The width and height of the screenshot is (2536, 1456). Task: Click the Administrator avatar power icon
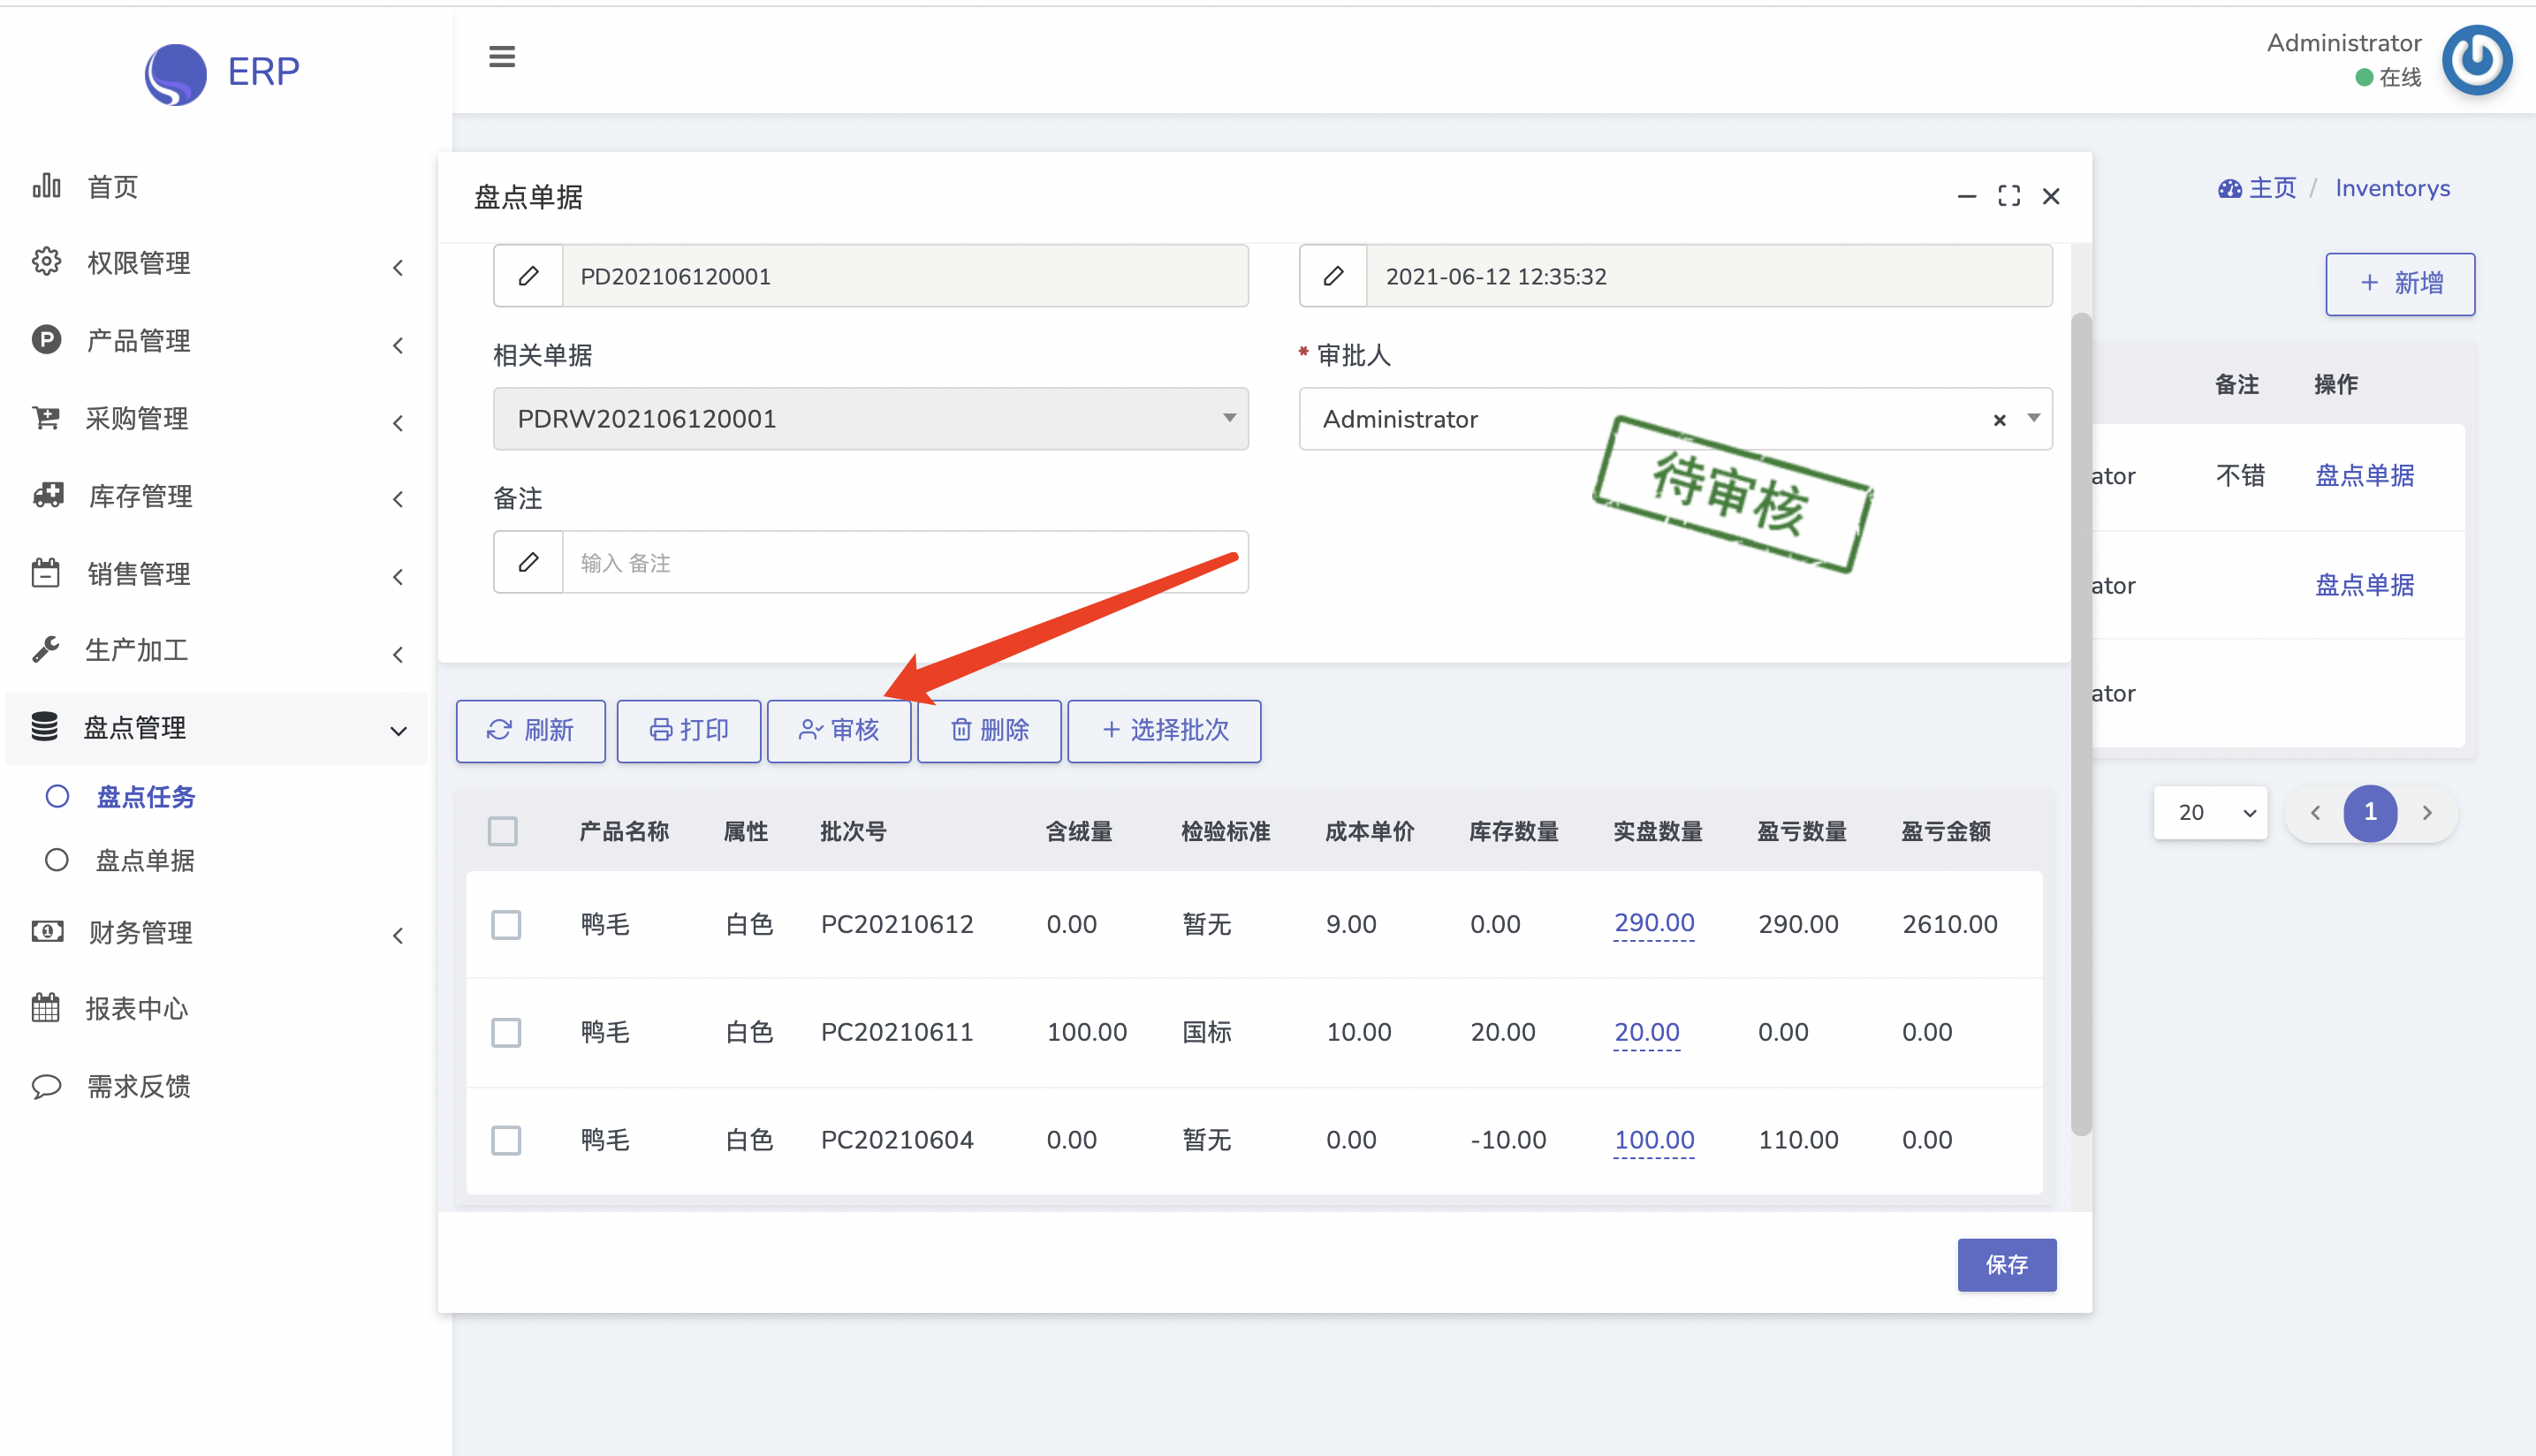pos(2476,60)
